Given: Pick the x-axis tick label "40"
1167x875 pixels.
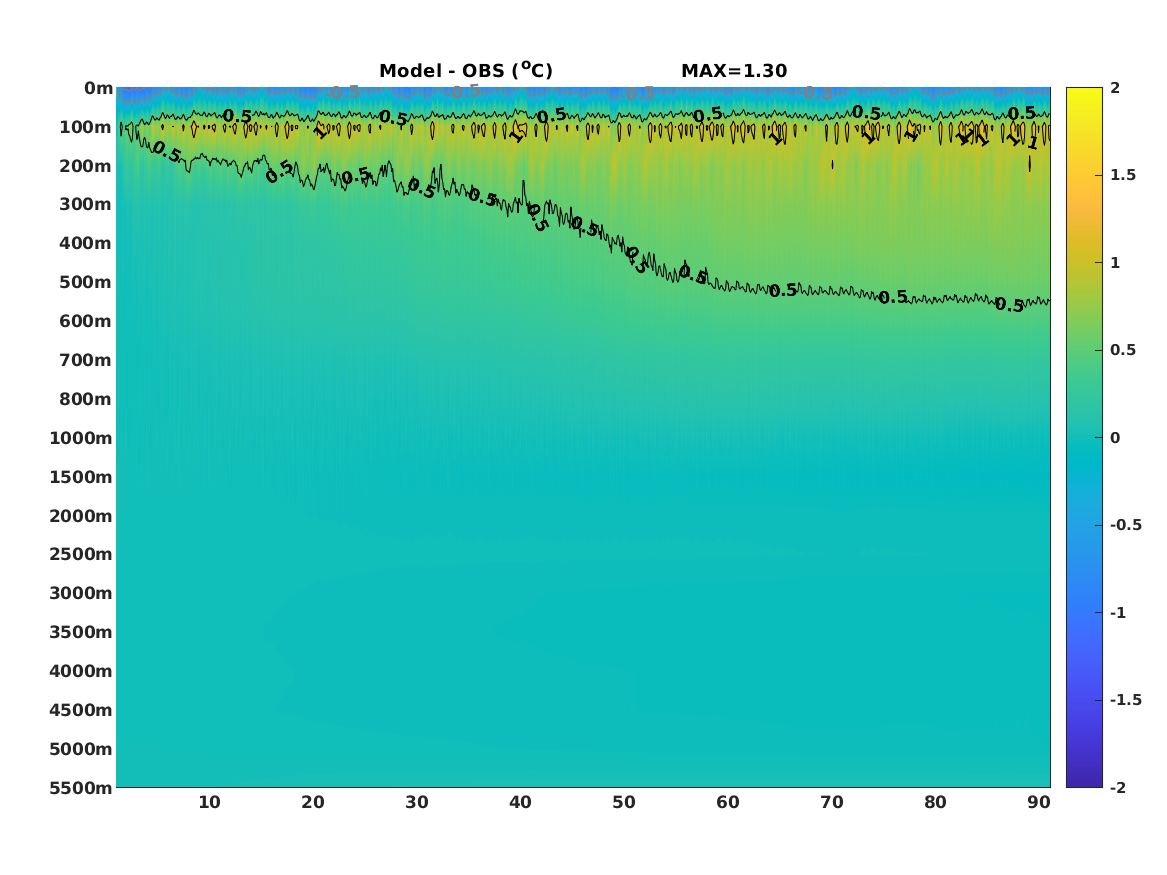Looking at the screenshot, I should (x=520, y=803).
